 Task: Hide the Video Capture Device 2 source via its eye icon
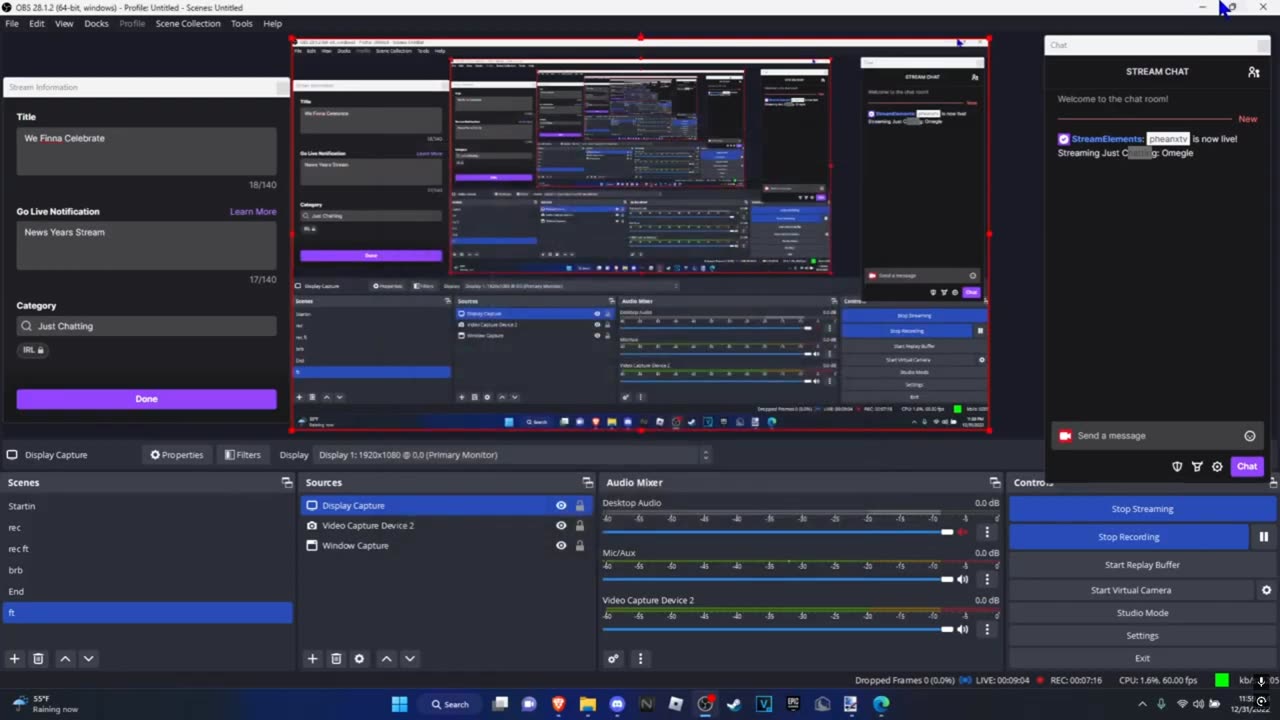point(561,526)
